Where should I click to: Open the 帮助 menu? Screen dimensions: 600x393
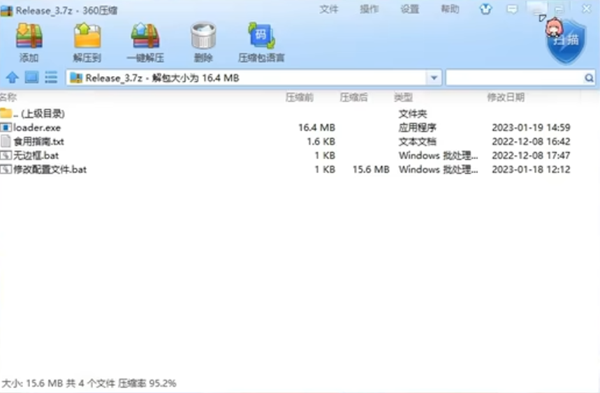tap(450, 9)
